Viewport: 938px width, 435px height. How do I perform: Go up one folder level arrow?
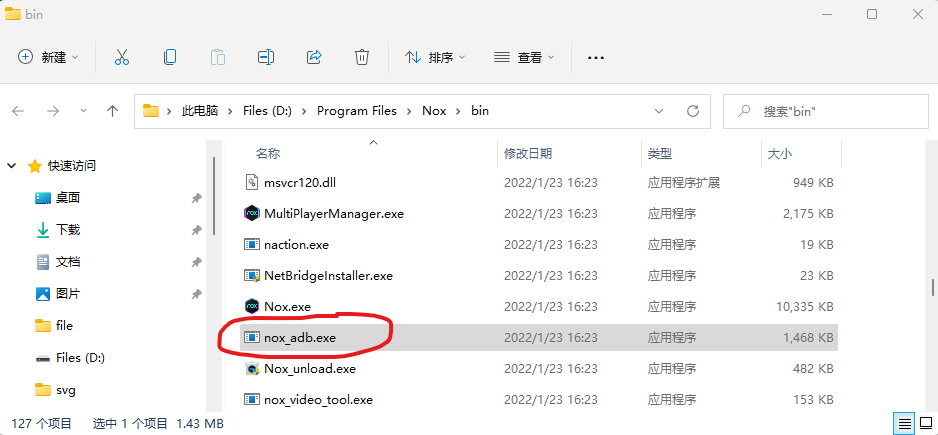coord(112,111)
